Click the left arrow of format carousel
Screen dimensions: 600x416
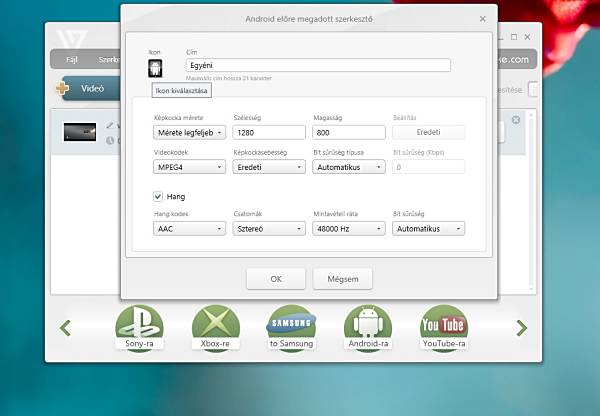pos(65,328)
